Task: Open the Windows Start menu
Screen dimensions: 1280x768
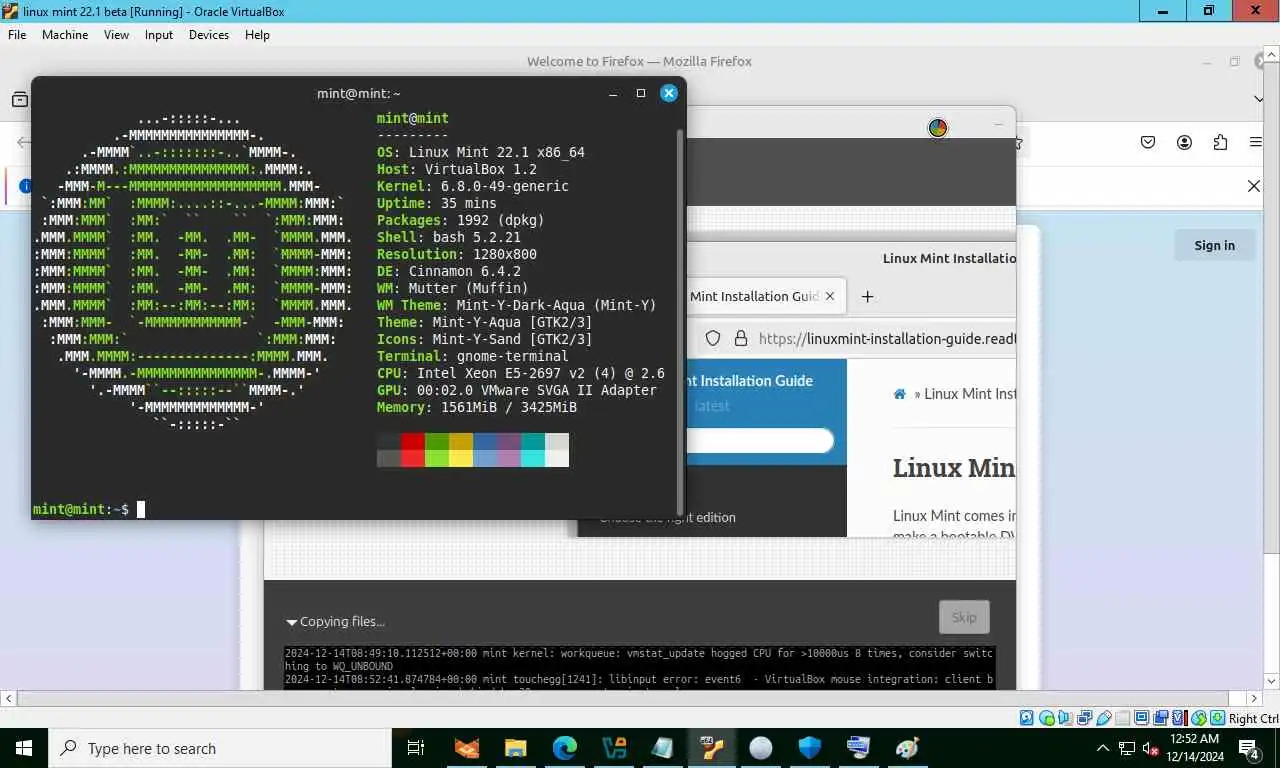Action: pyautogui.click(x=24, y=748)
